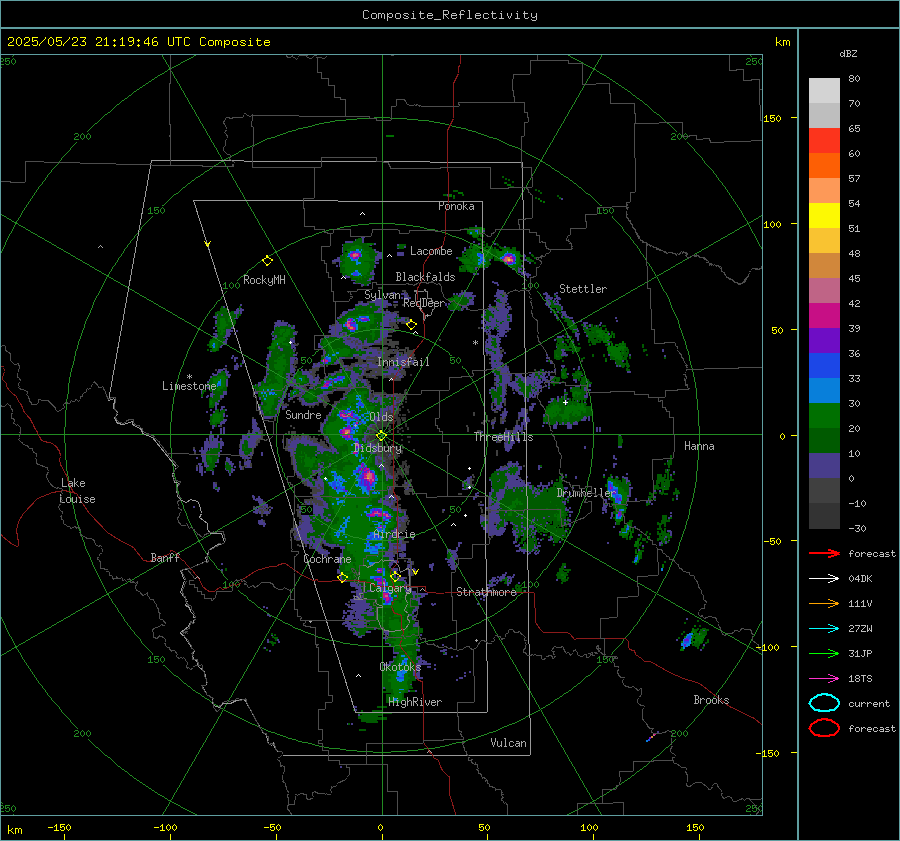Click the yellow diamond marker near Cochrane

[343, 577]
